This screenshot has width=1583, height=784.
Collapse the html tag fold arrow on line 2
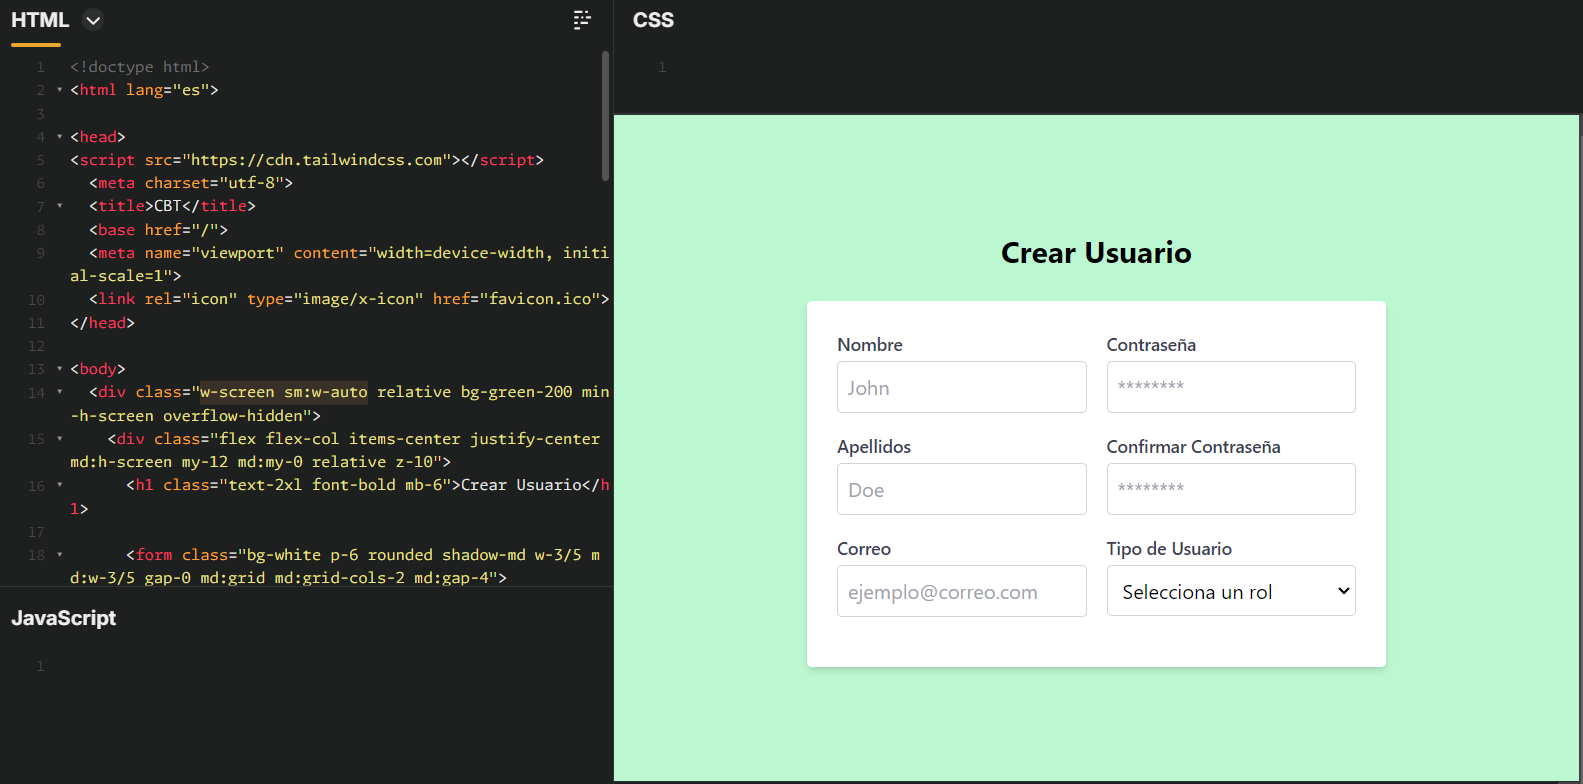(x=60, y=90)
